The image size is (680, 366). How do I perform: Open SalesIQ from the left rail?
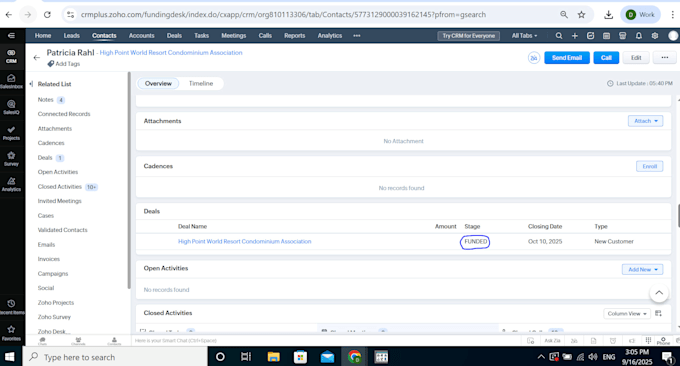pos(11,107)
